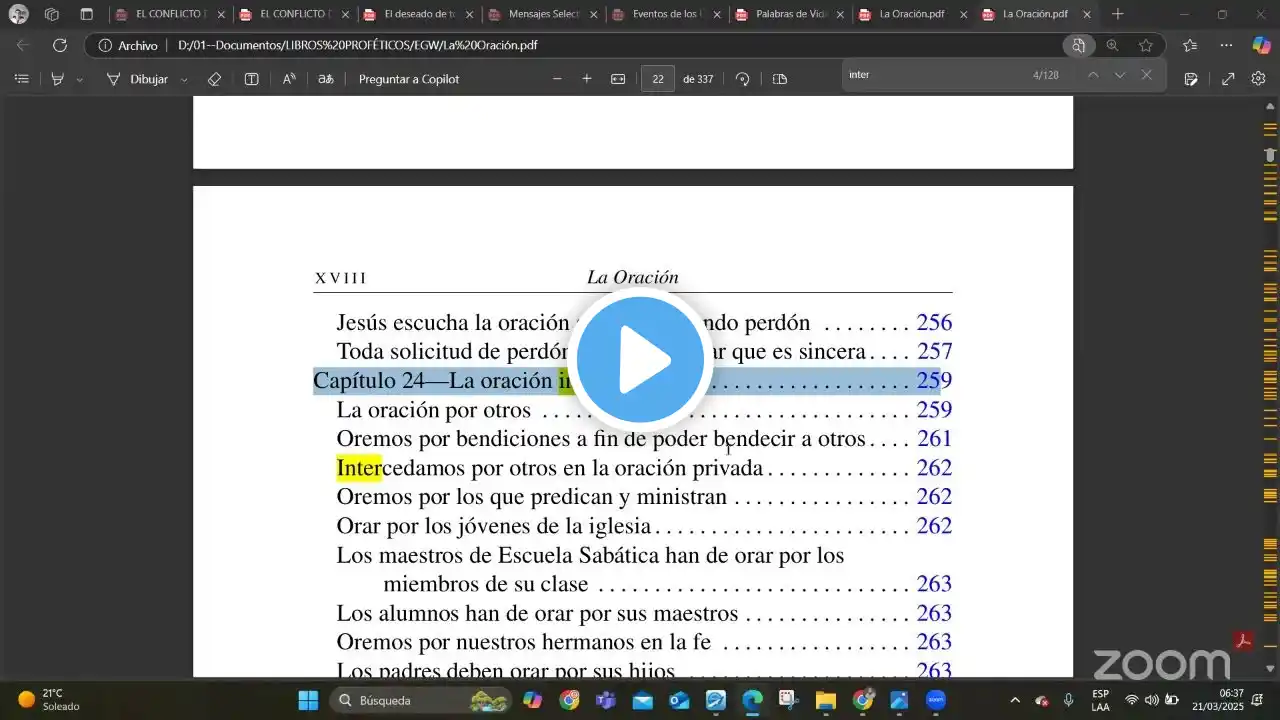Rotate the PDF page
The image size is (1280, 720).
click(x=742, y=79)
